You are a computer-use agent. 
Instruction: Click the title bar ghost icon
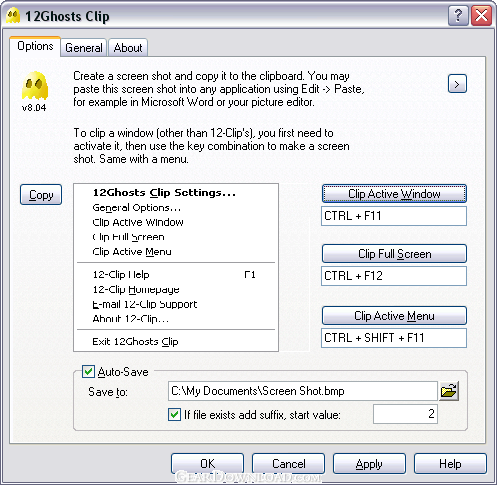13,16
